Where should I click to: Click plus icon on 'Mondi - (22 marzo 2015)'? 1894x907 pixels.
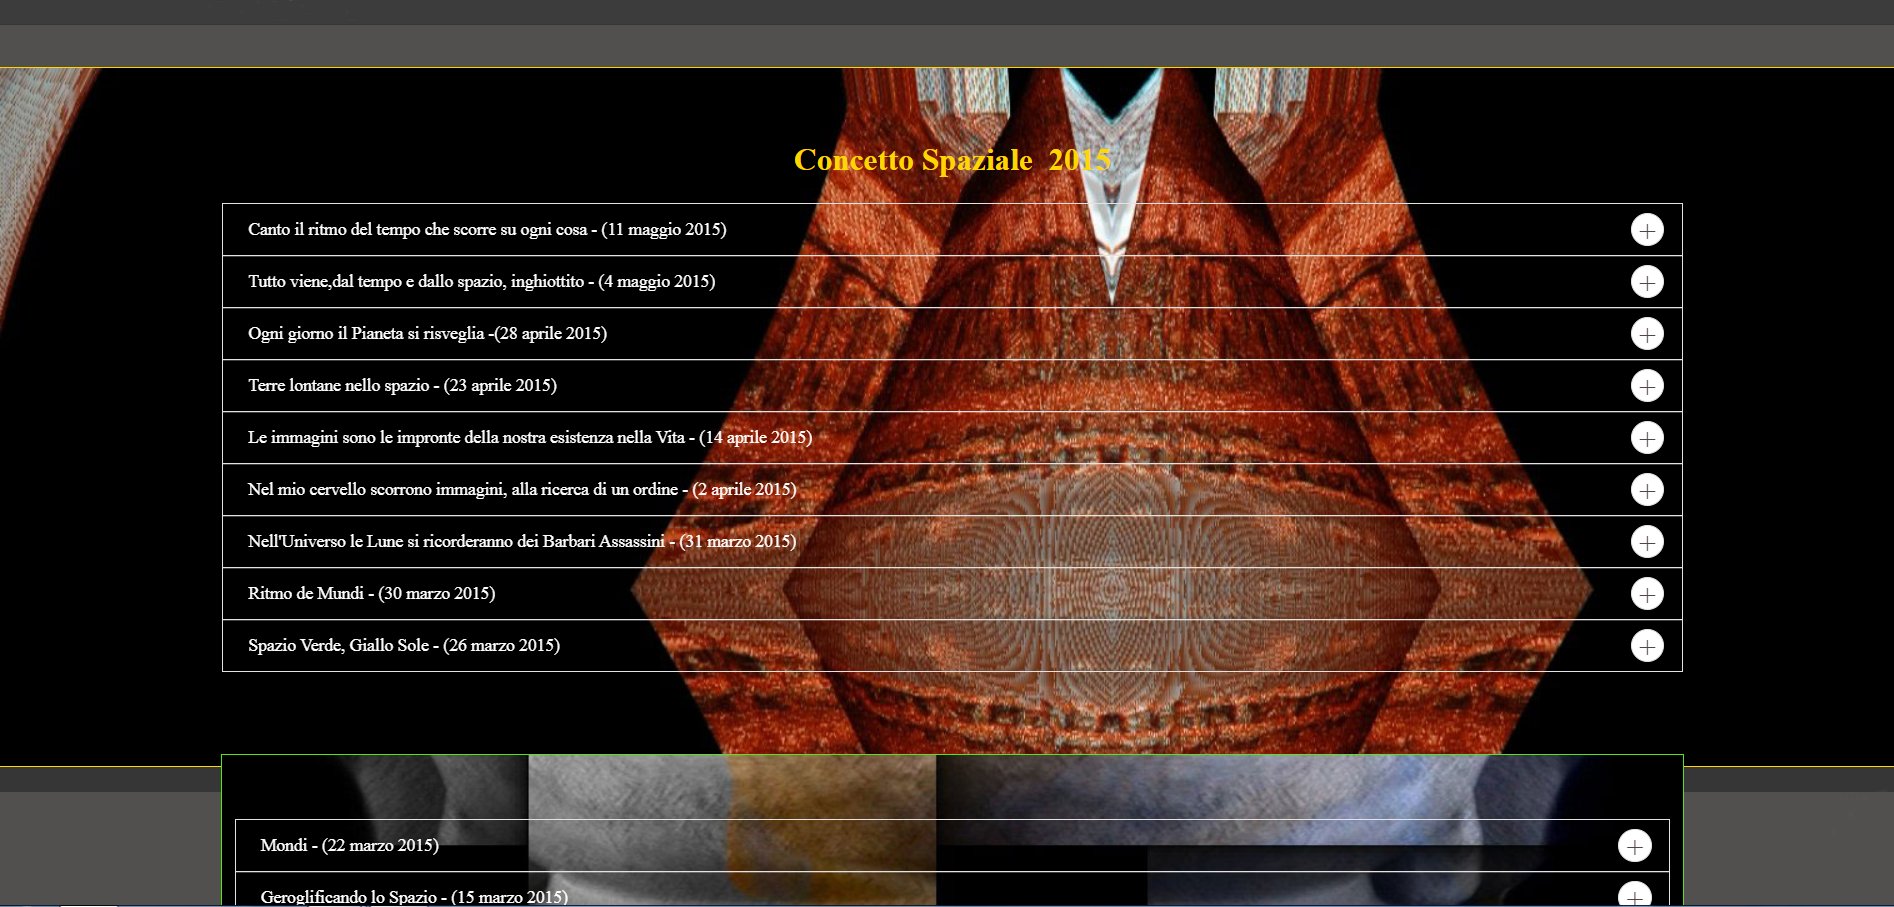coord(1634,846)
